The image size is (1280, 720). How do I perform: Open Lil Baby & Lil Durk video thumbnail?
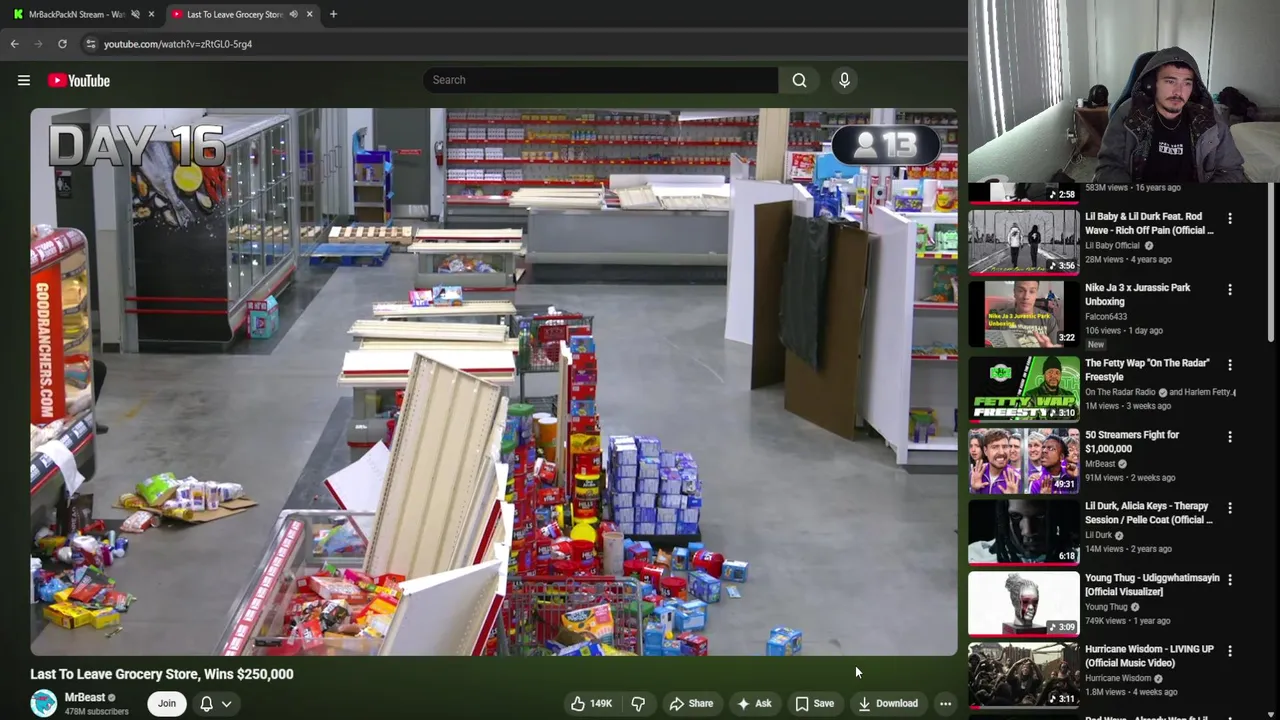1023,241
